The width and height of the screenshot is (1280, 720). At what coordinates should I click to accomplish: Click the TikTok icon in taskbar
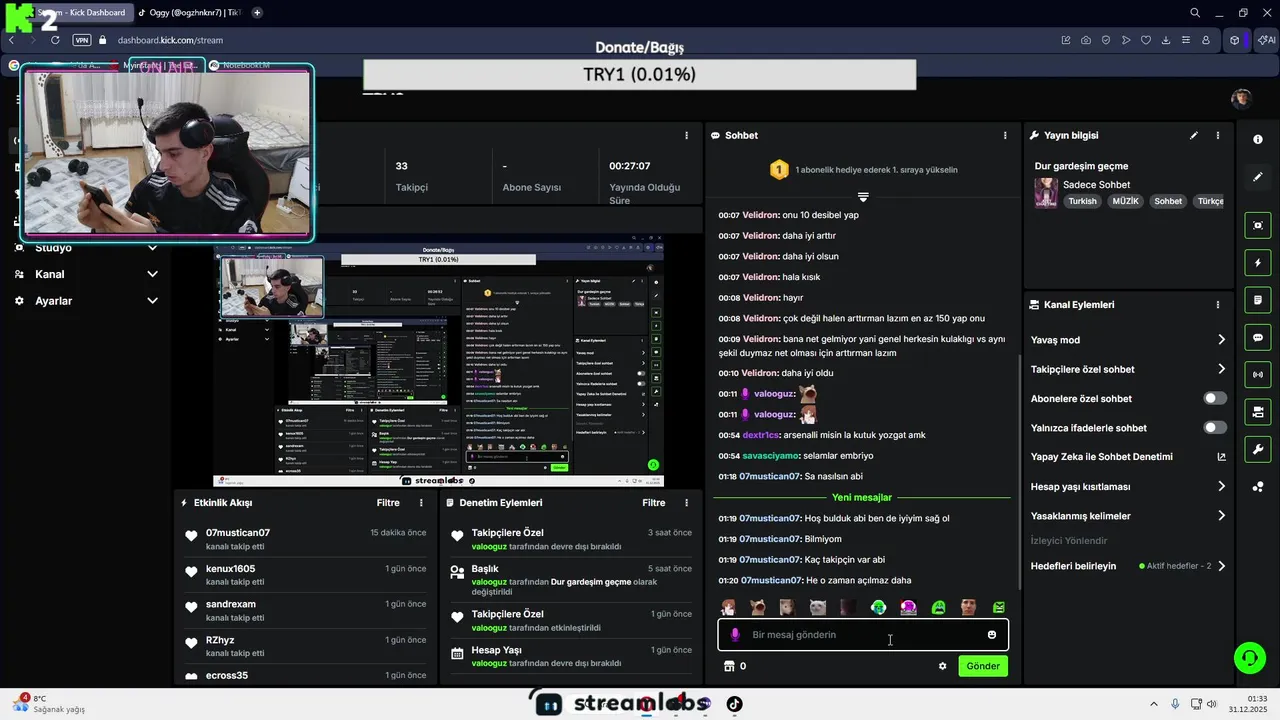click(734, 704)
